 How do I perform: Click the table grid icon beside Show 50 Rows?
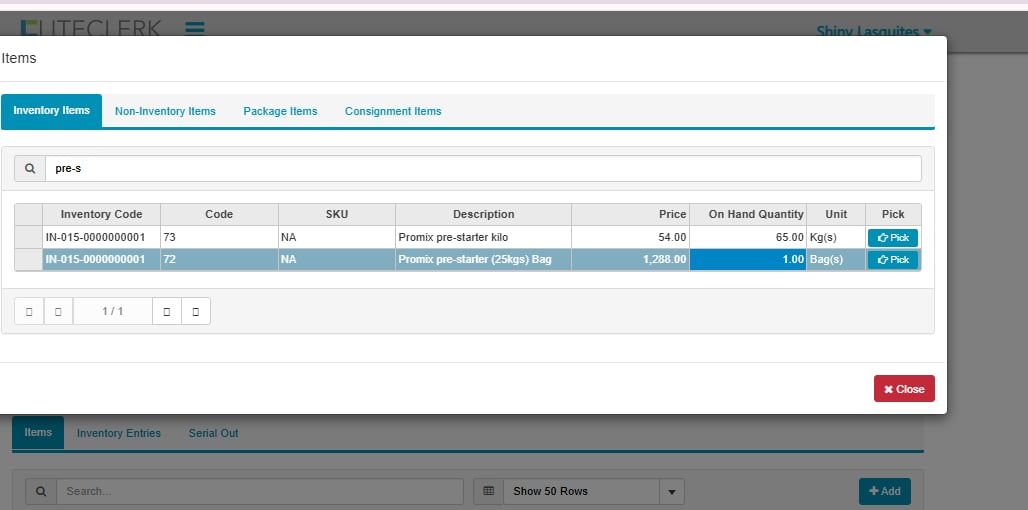[x=488, y=491]
